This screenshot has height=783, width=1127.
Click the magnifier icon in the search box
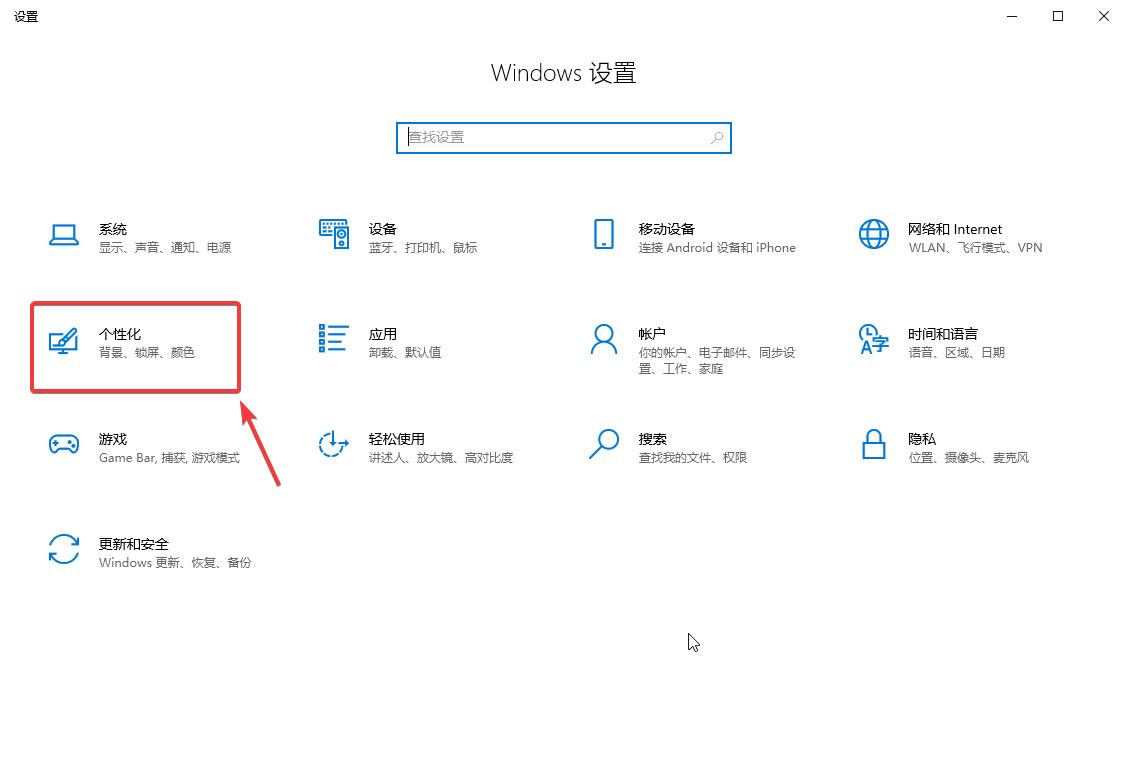click(x=717, y=137)
